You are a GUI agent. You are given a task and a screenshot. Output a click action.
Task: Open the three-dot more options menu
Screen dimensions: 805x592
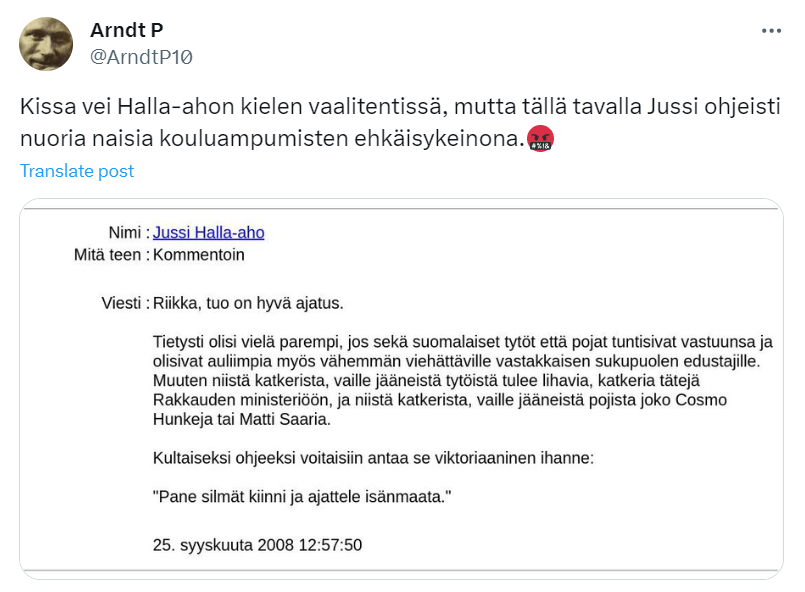click(771, 31)
